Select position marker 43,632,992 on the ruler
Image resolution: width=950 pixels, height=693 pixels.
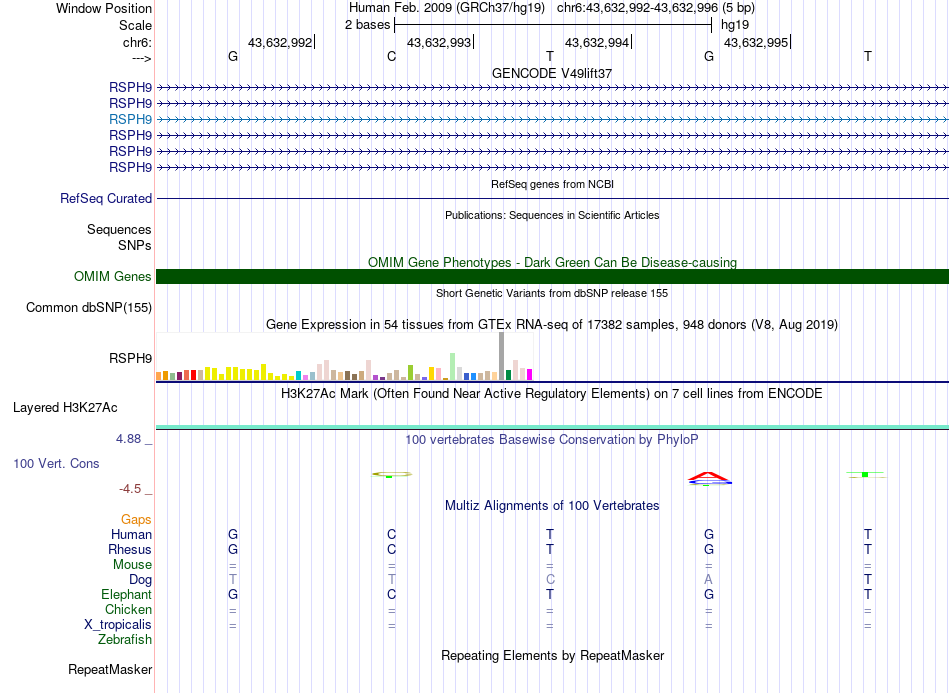point(280,42)
